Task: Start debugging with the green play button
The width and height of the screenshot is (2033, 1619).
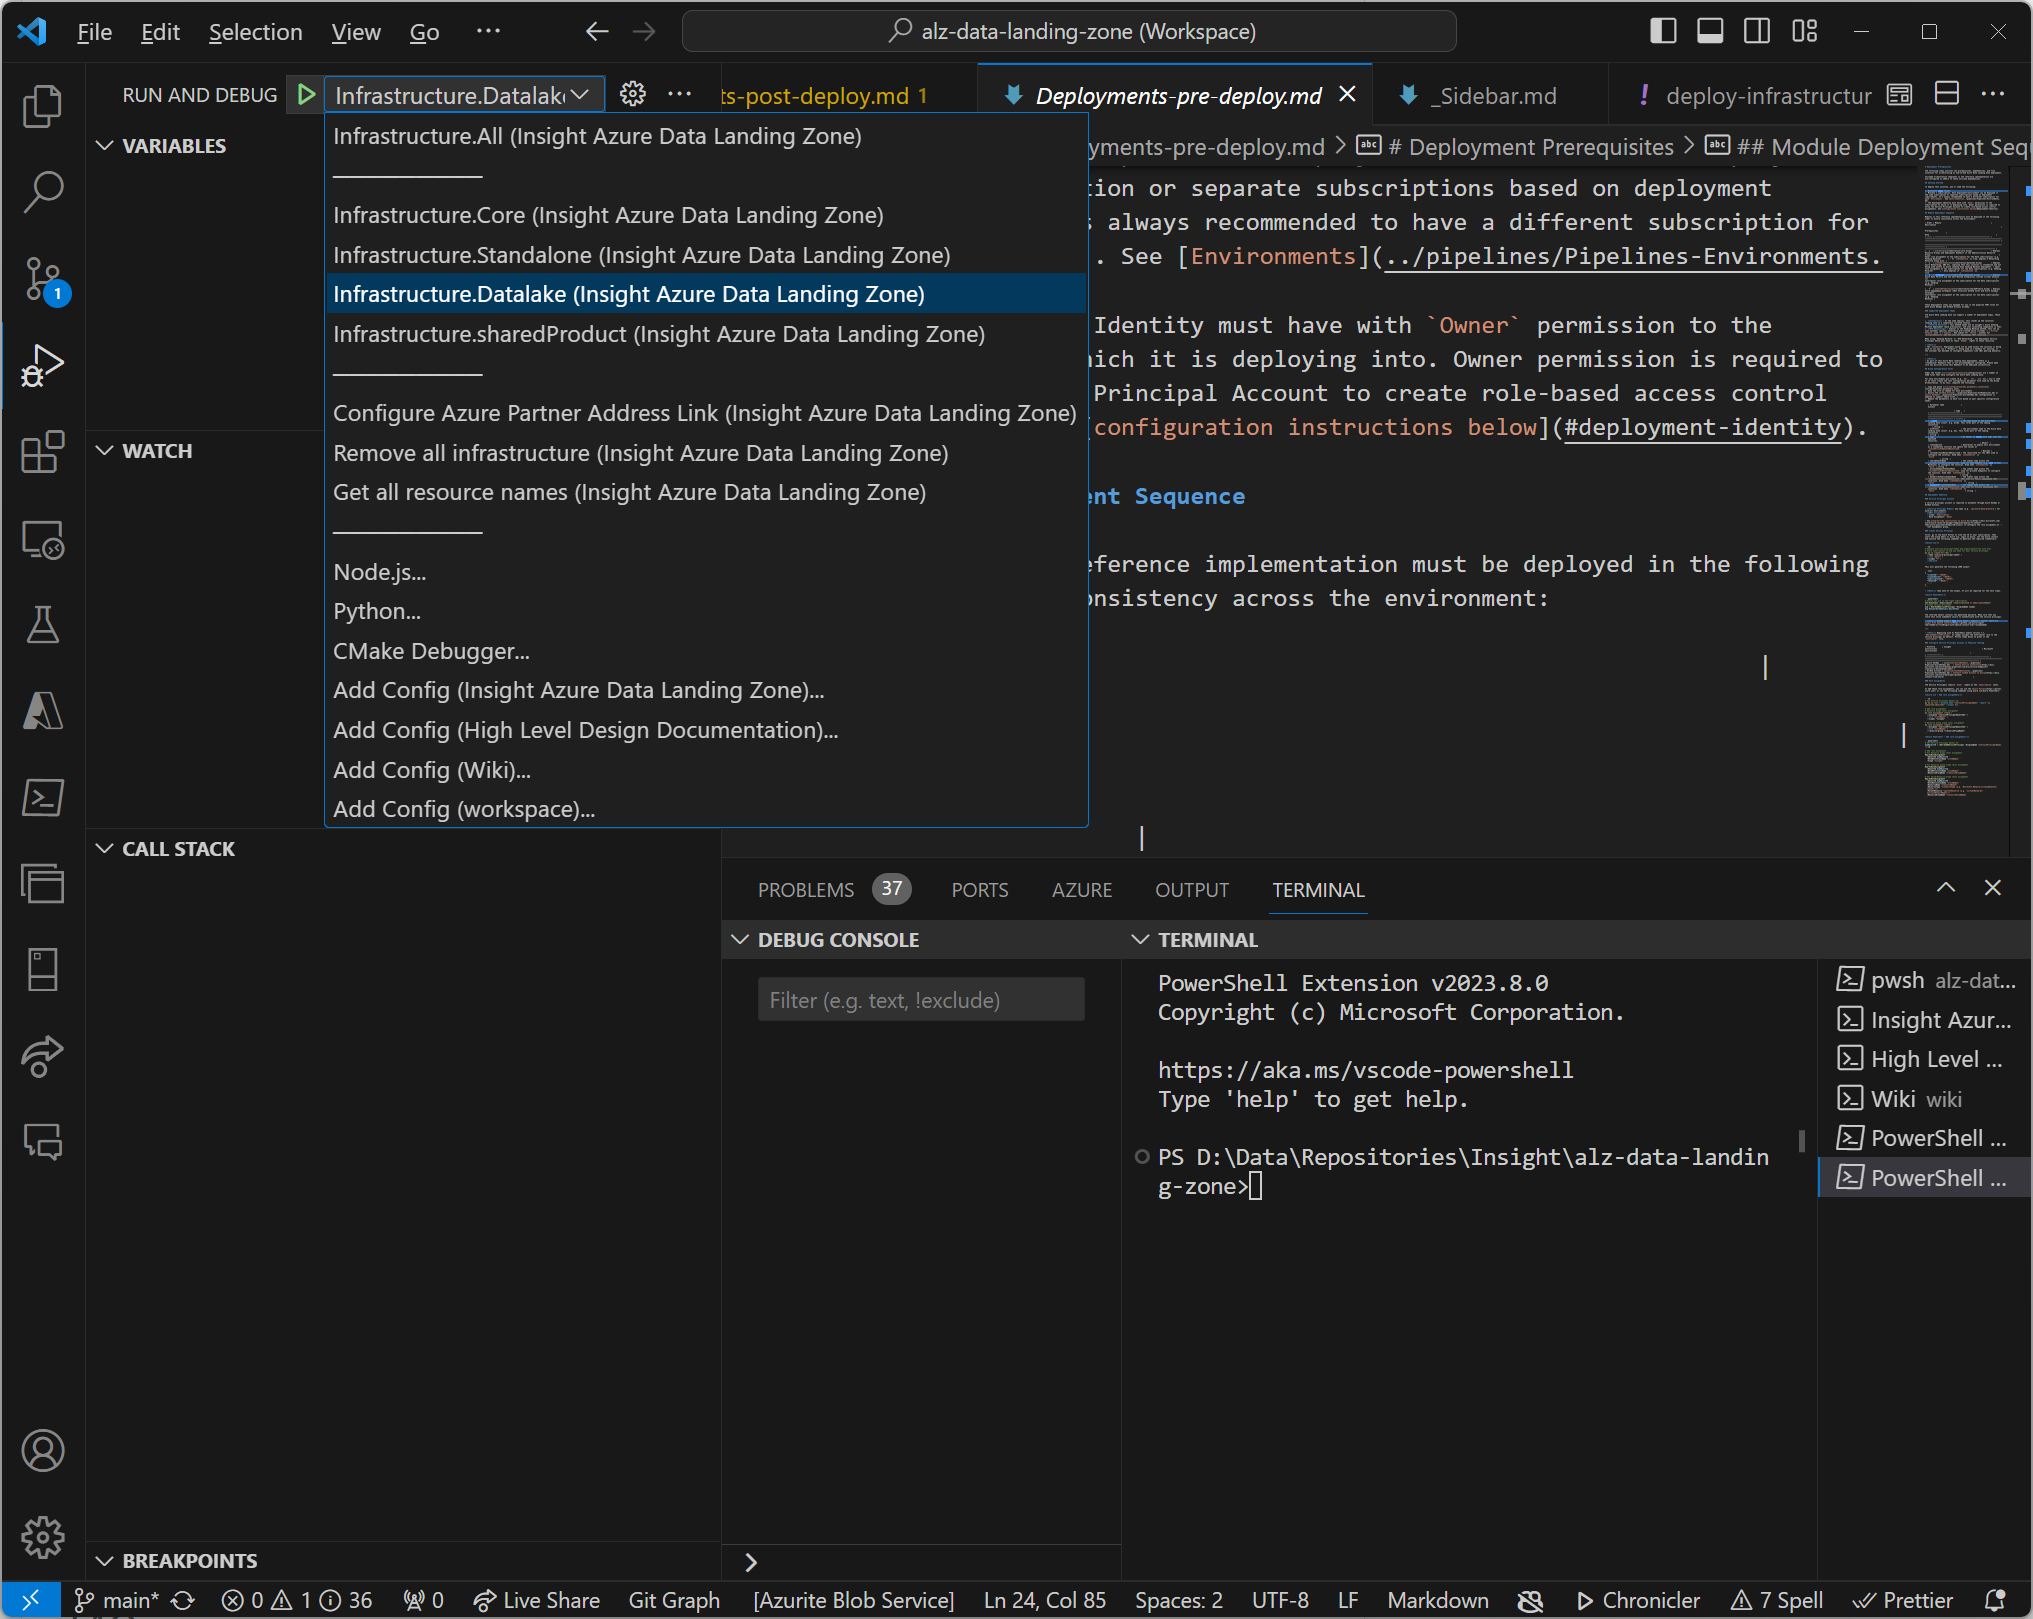Action: 306,95
